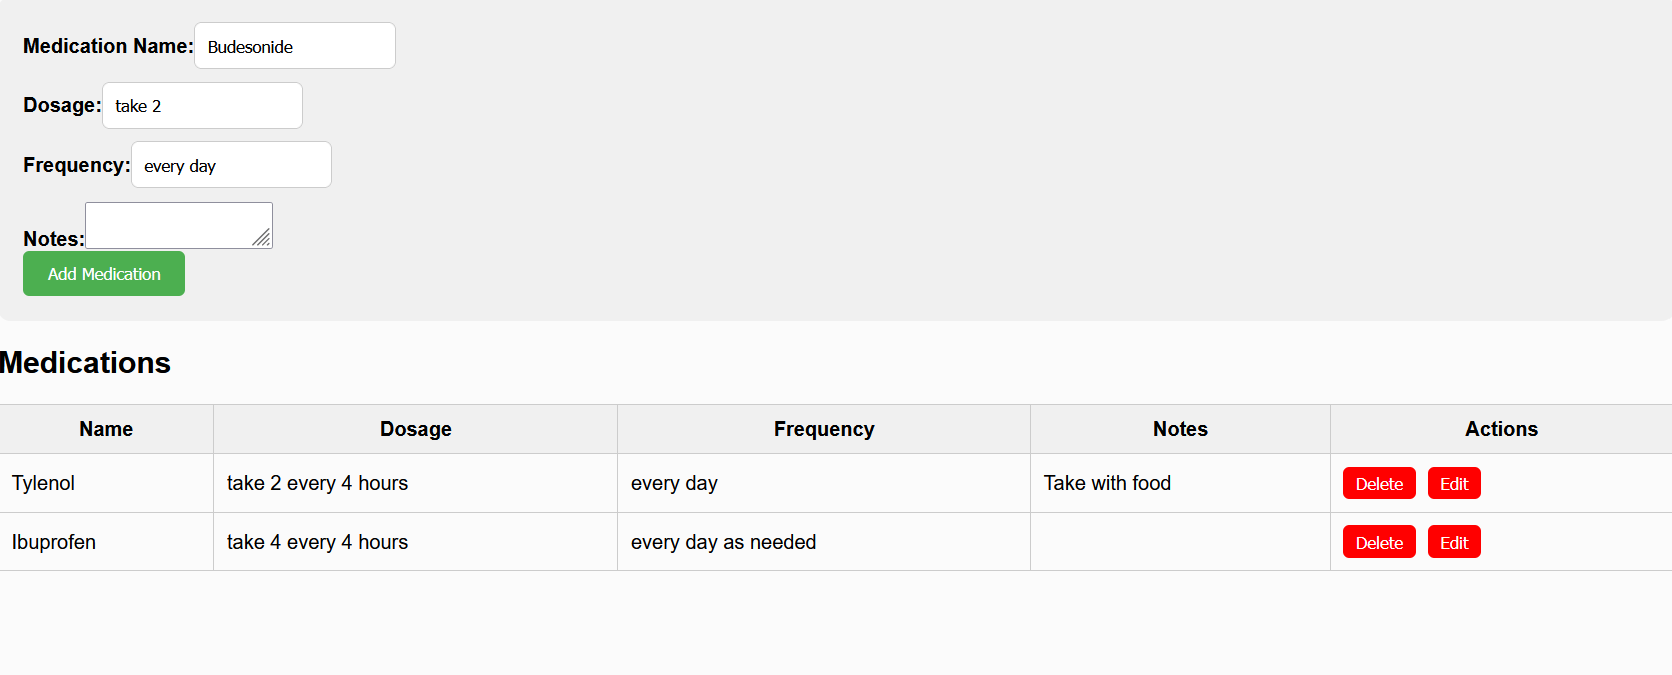Select 'every day as needed' frequency cell
The image size is (1672, 675).
coord(824,542)
